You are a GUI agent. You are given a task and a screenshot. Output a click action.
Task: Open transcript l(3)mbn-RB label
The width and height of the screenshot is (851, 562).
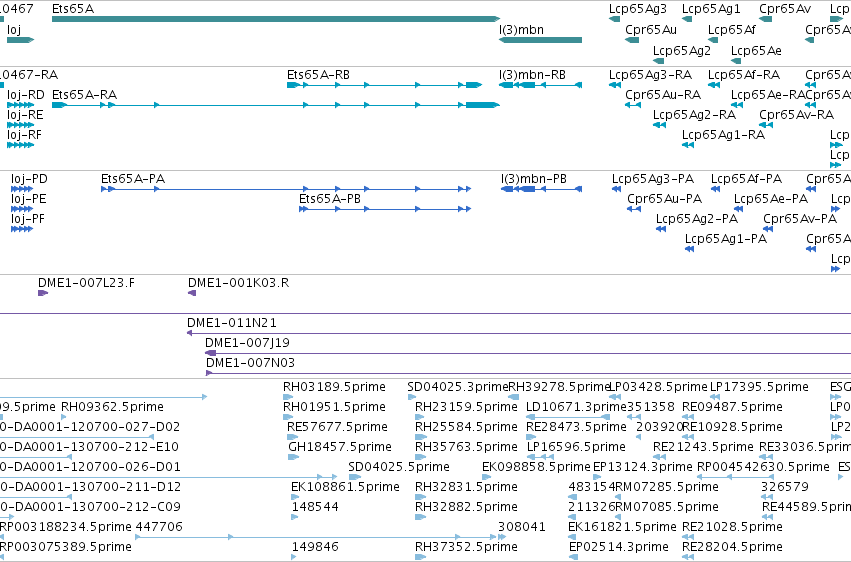(532, 74)
